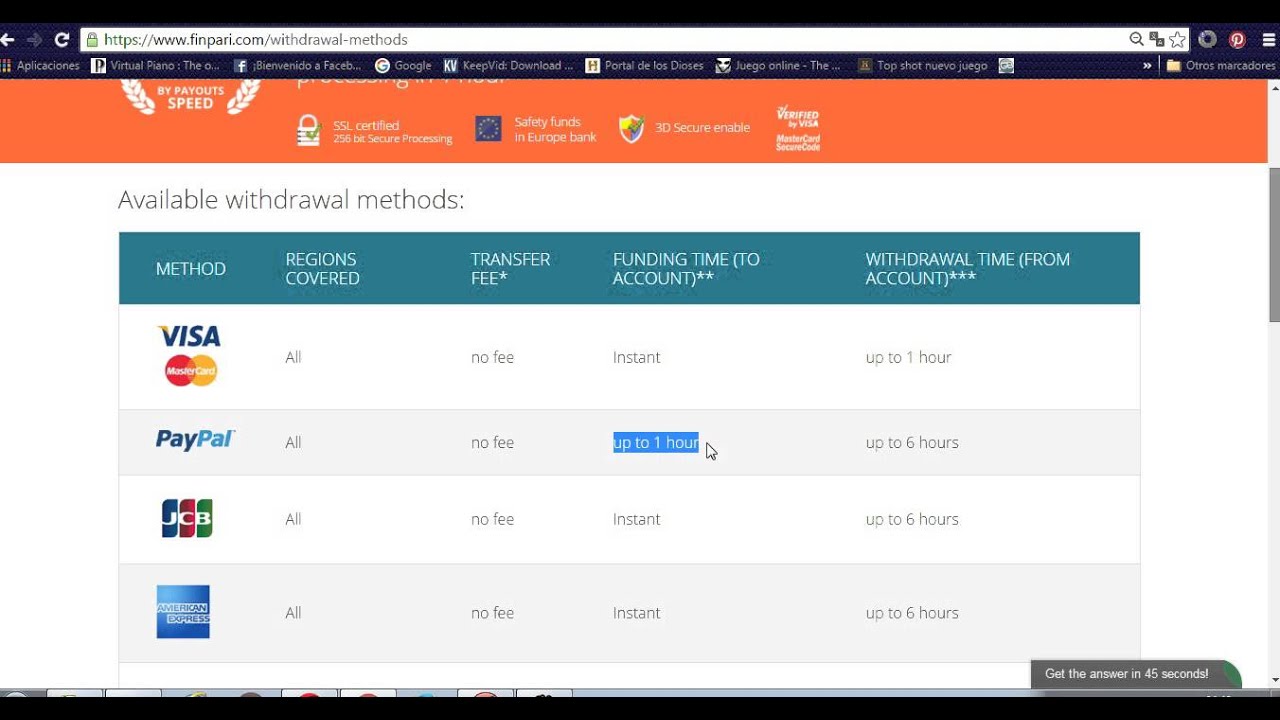Open the Google bookmark
This screenshot has width=1280, height=720.
pyautogui.click(x=403, y=66)
